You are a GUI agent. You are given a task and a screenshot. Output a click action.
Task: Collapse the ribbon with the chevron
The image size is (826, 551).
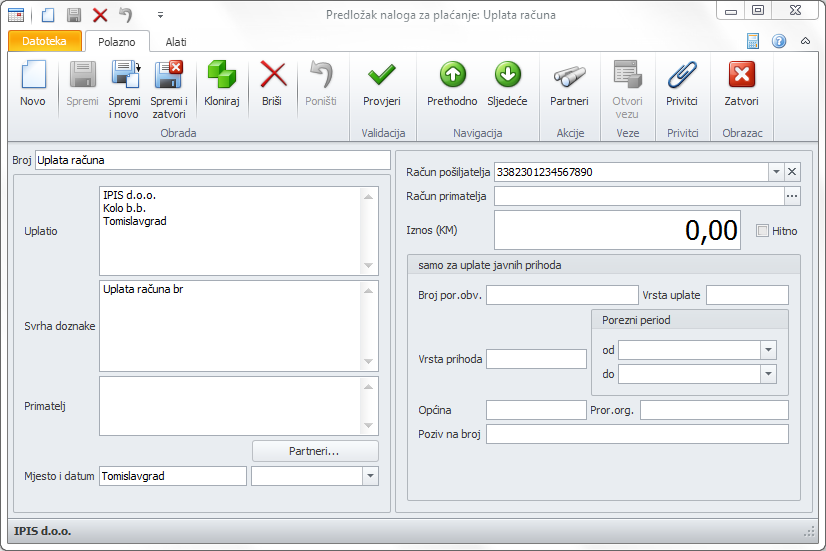pyautogui.click(x=805, y=41)
